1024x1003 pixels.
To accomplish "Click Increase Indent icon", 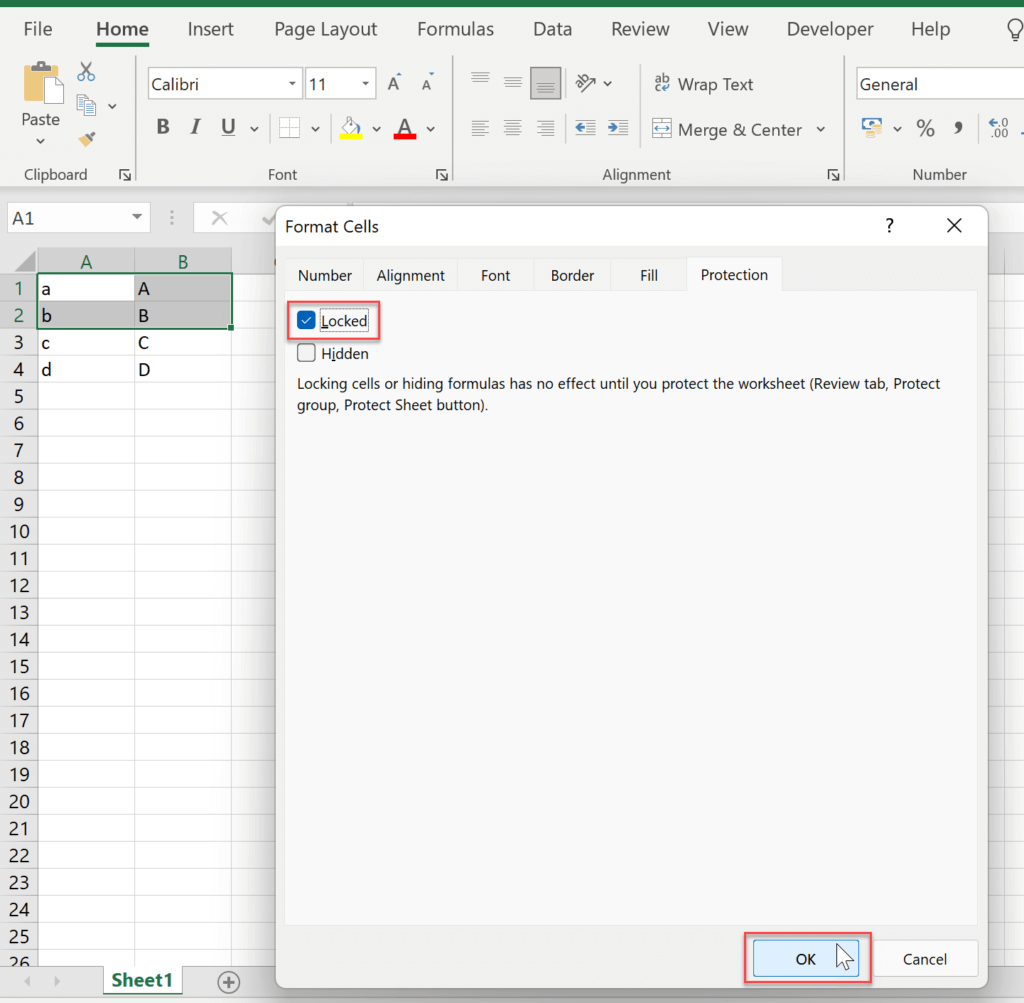I will coord(618,128).
